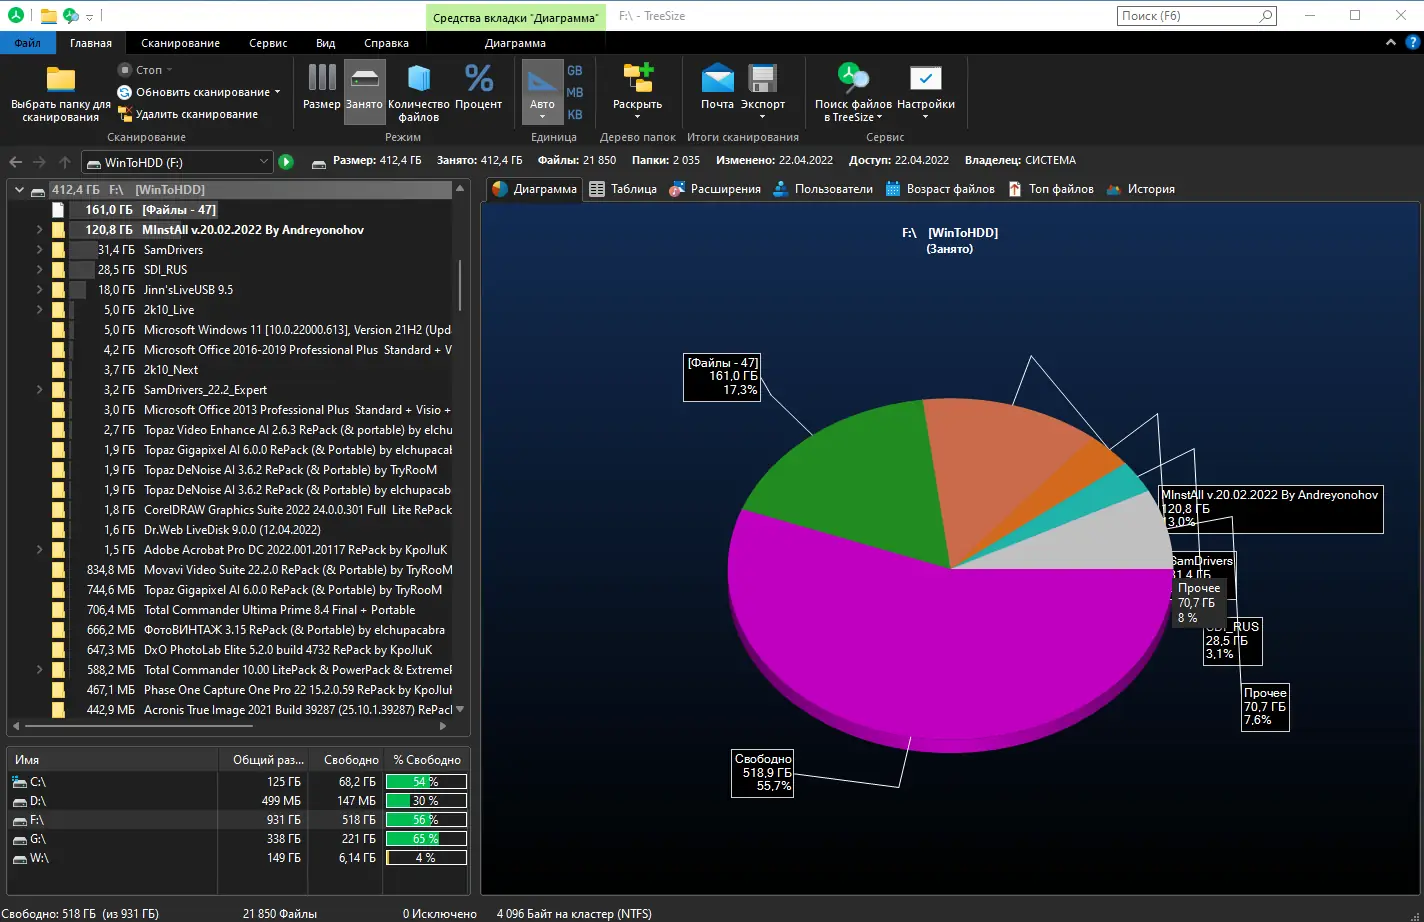Set size unit to GB

[575, 71]
